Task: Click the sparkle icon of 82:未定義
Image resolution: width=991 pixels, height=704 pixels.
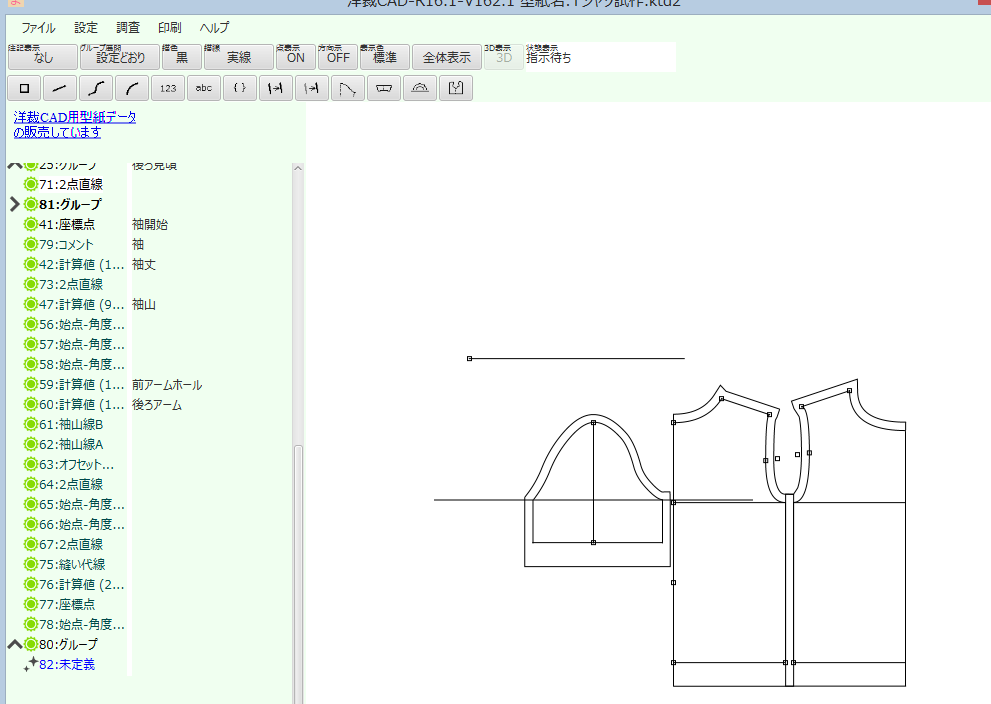Action: click(x=30, y=664)
